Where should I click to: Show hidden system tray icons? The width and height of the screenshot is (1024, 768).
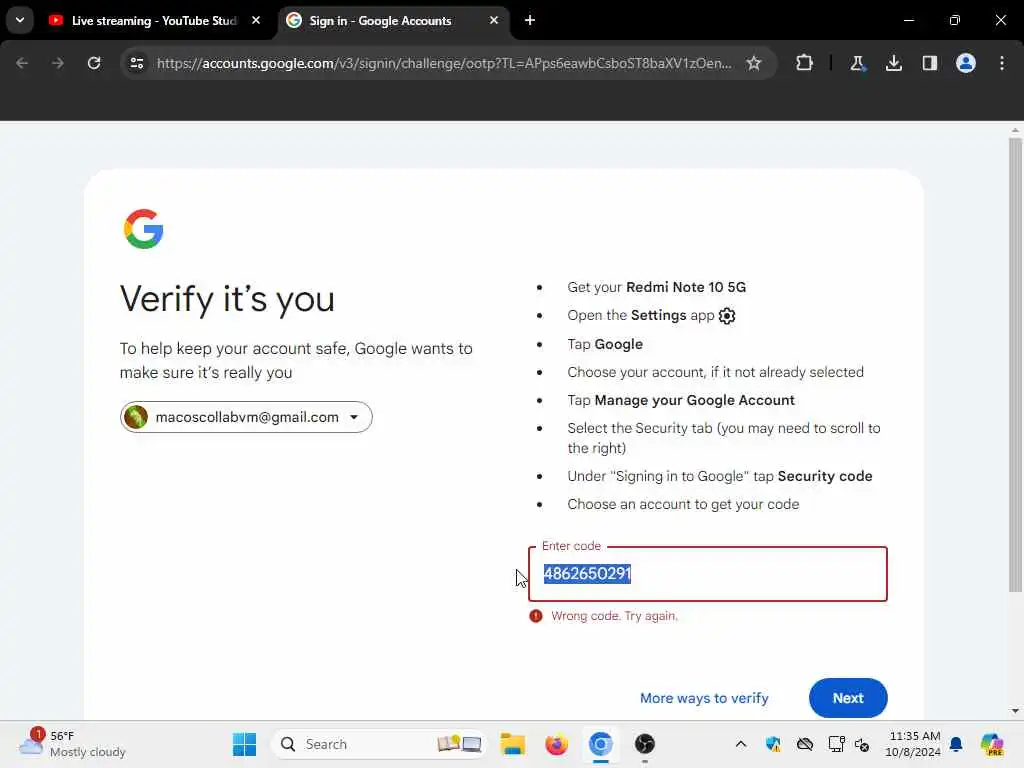(x=741, y=744)
